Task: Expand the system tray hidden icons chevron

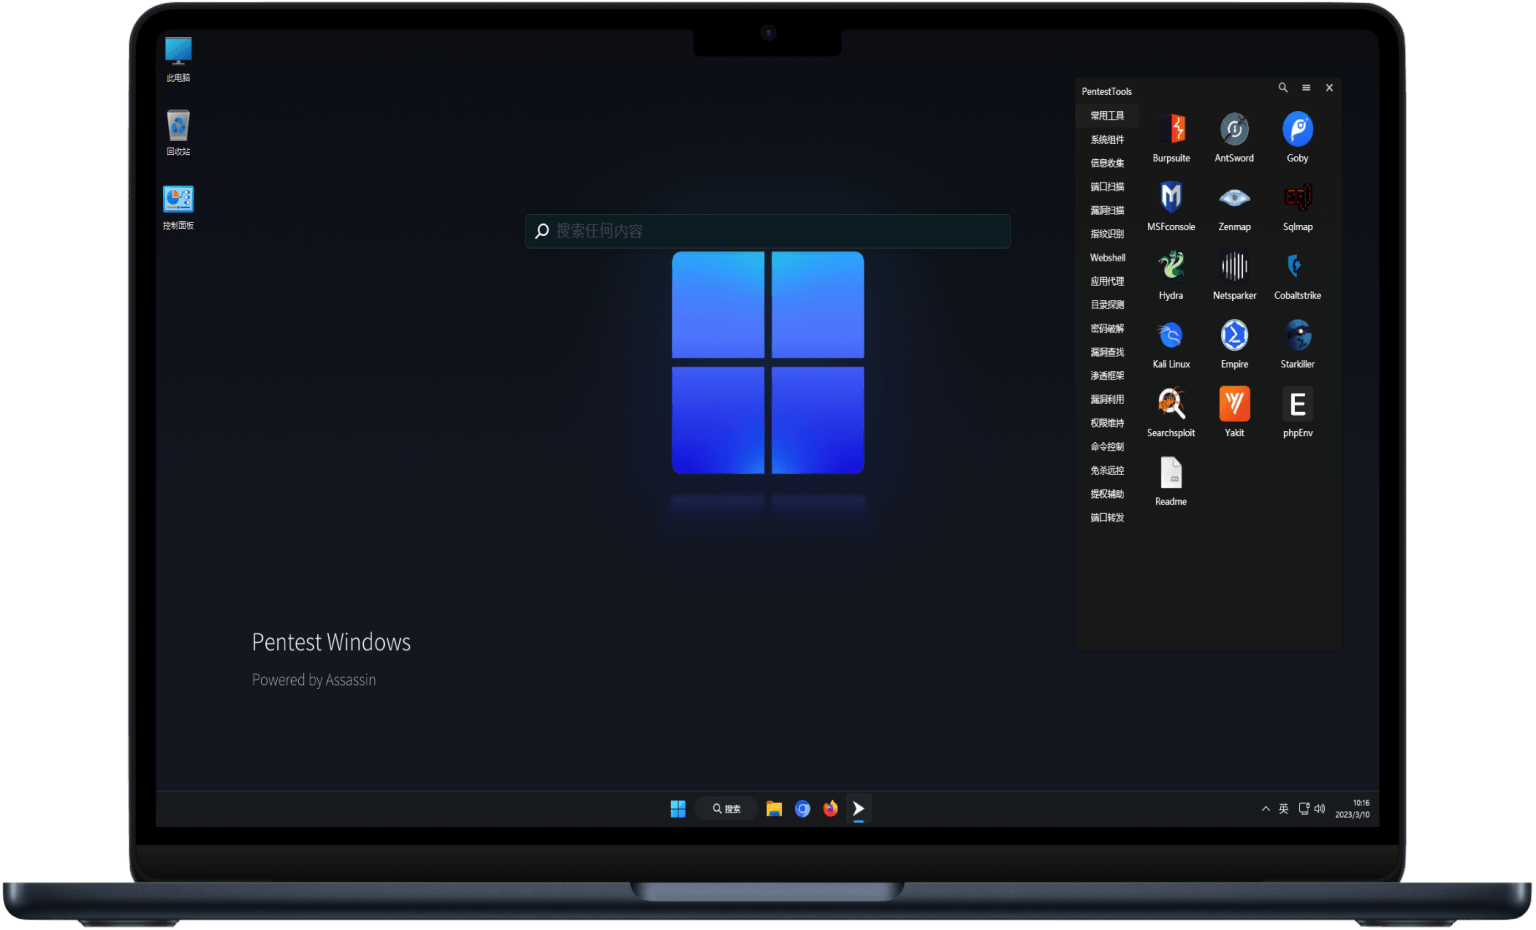Action: [1266, 809]
